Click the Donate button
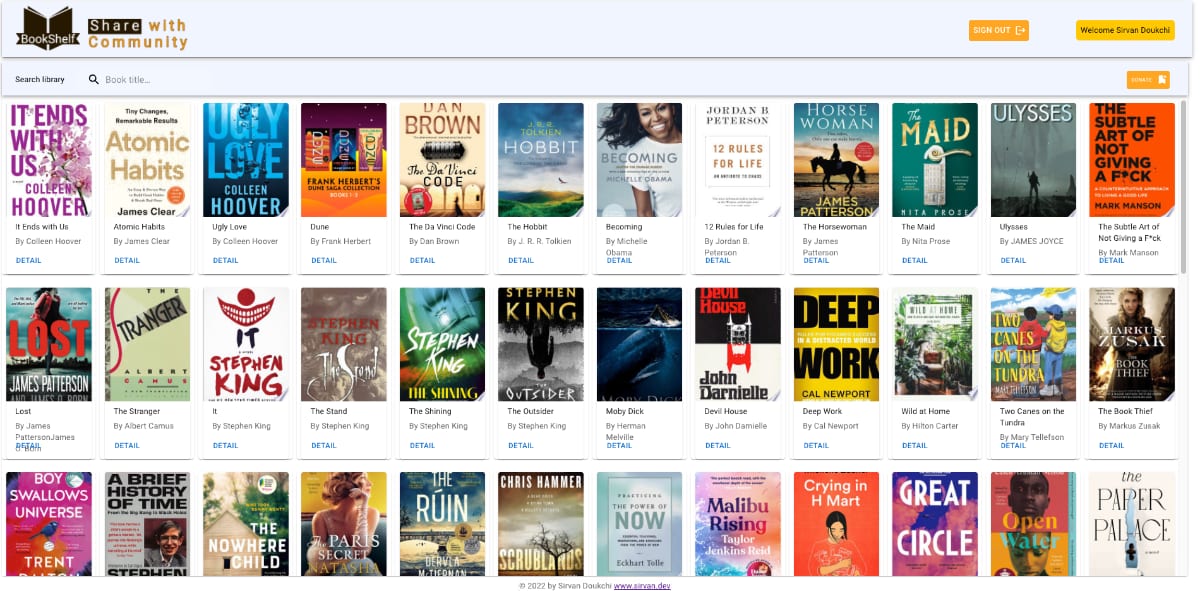 point(1148,79)
